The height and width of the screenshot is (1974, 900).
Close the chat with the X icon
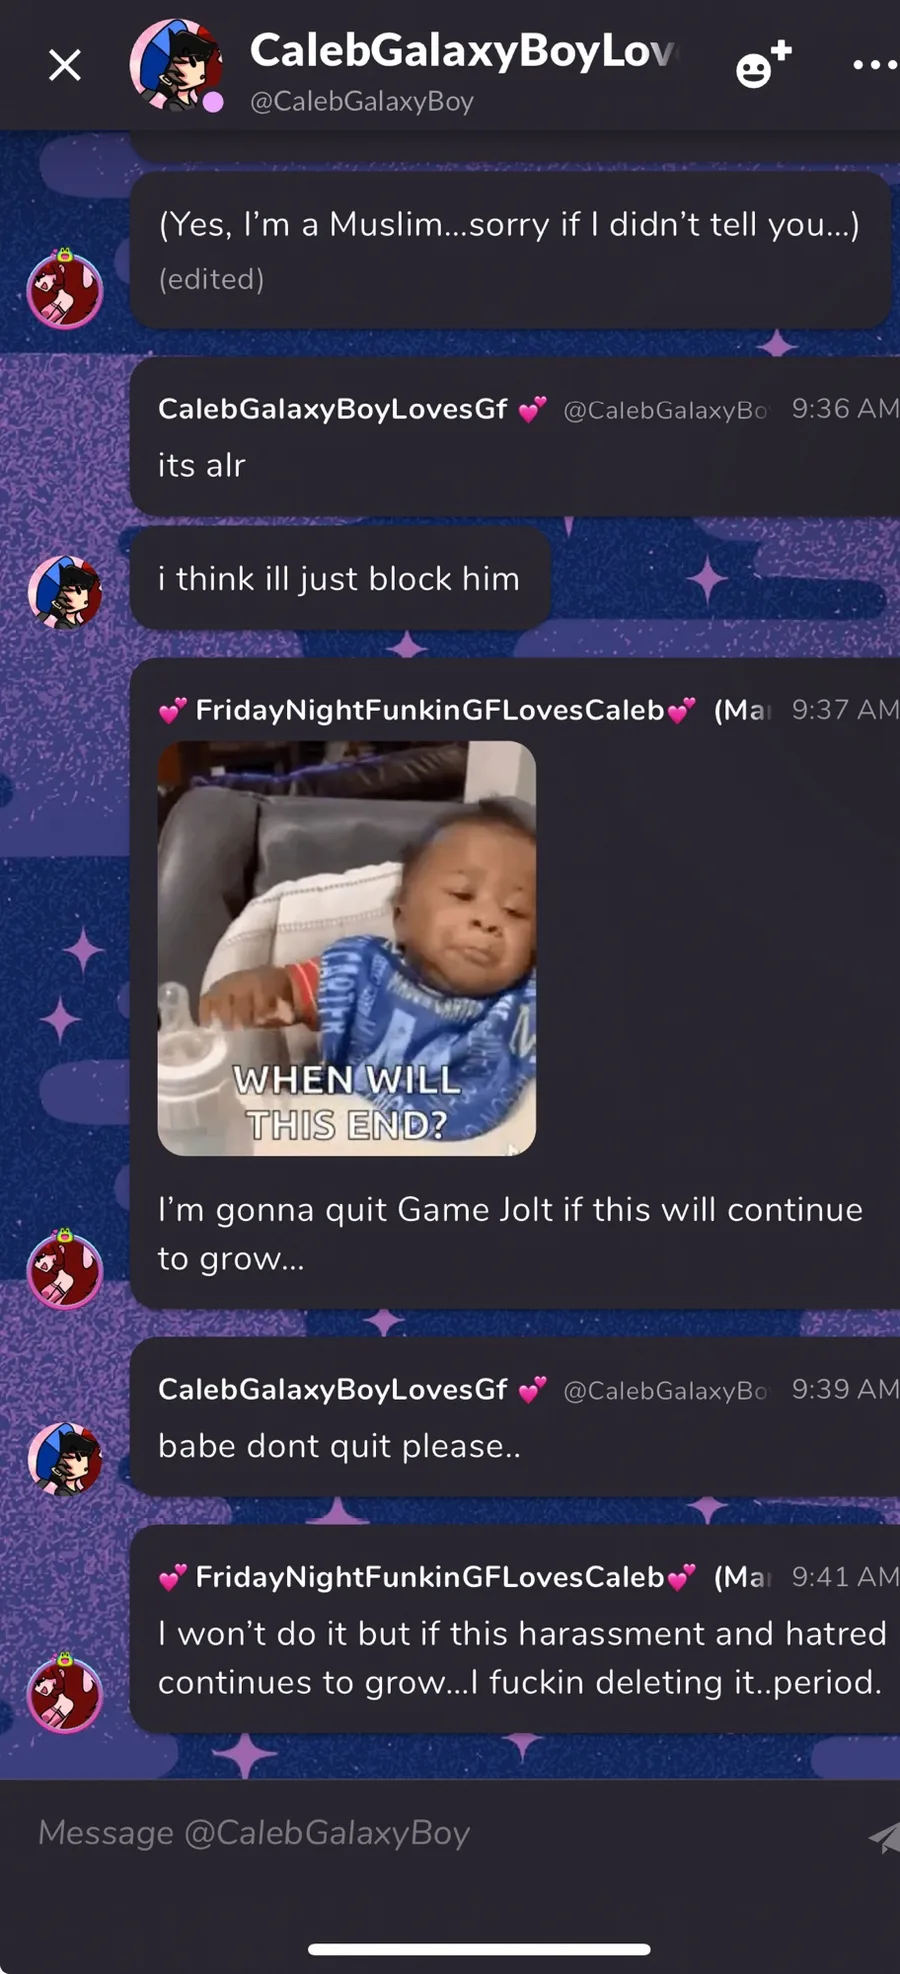(65, 66)
